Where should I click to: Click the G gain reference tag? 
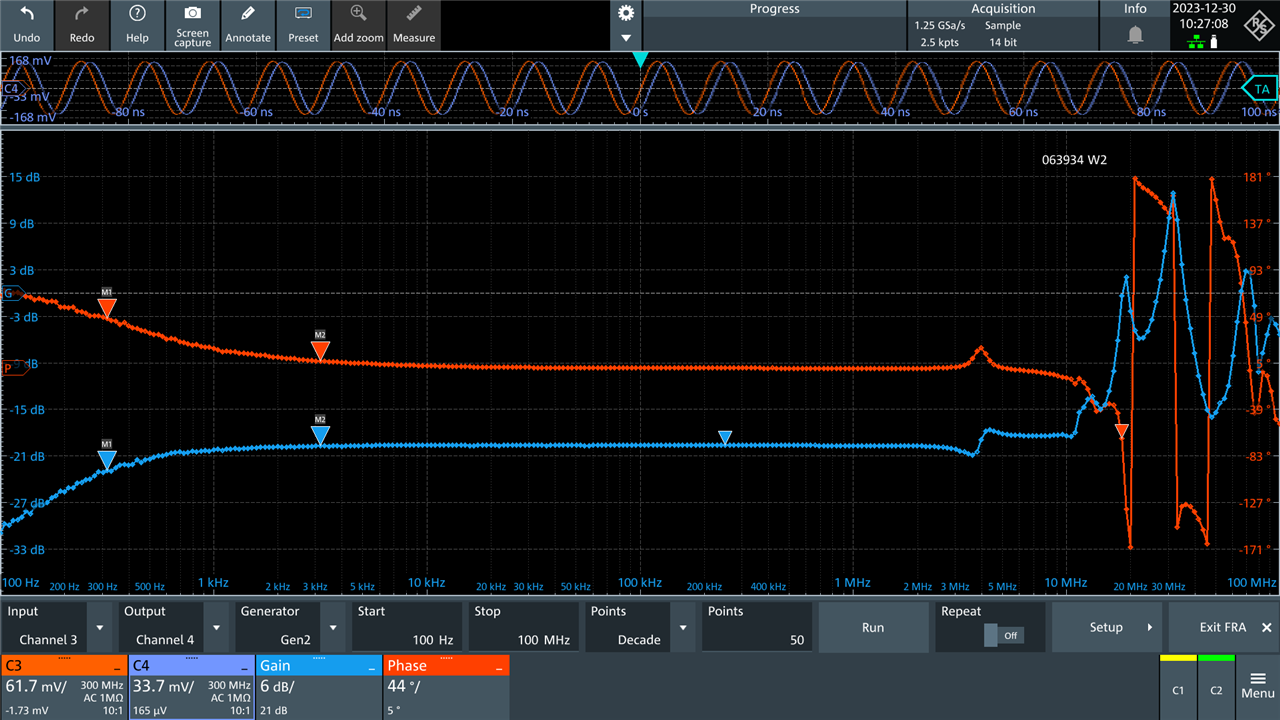point(11,293)
